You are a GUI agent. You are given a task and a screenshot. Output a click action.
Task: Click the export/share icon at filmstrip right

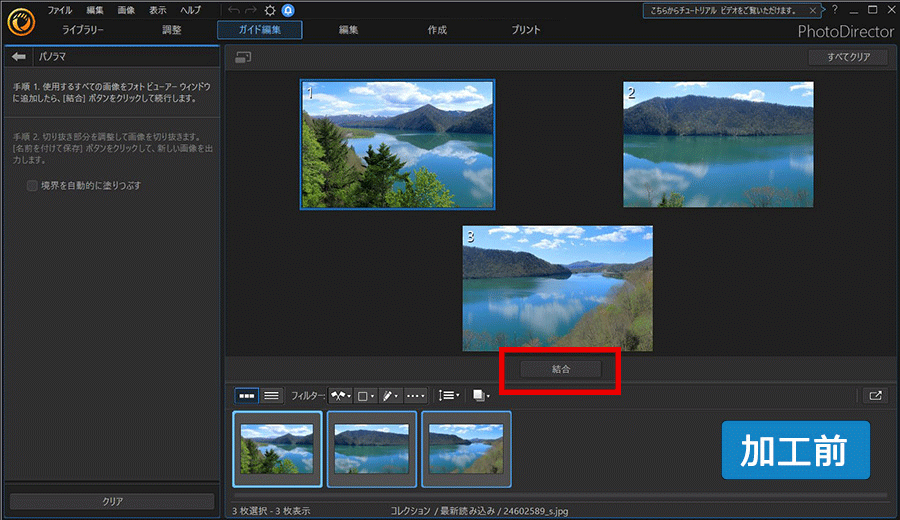click(875, 395)
